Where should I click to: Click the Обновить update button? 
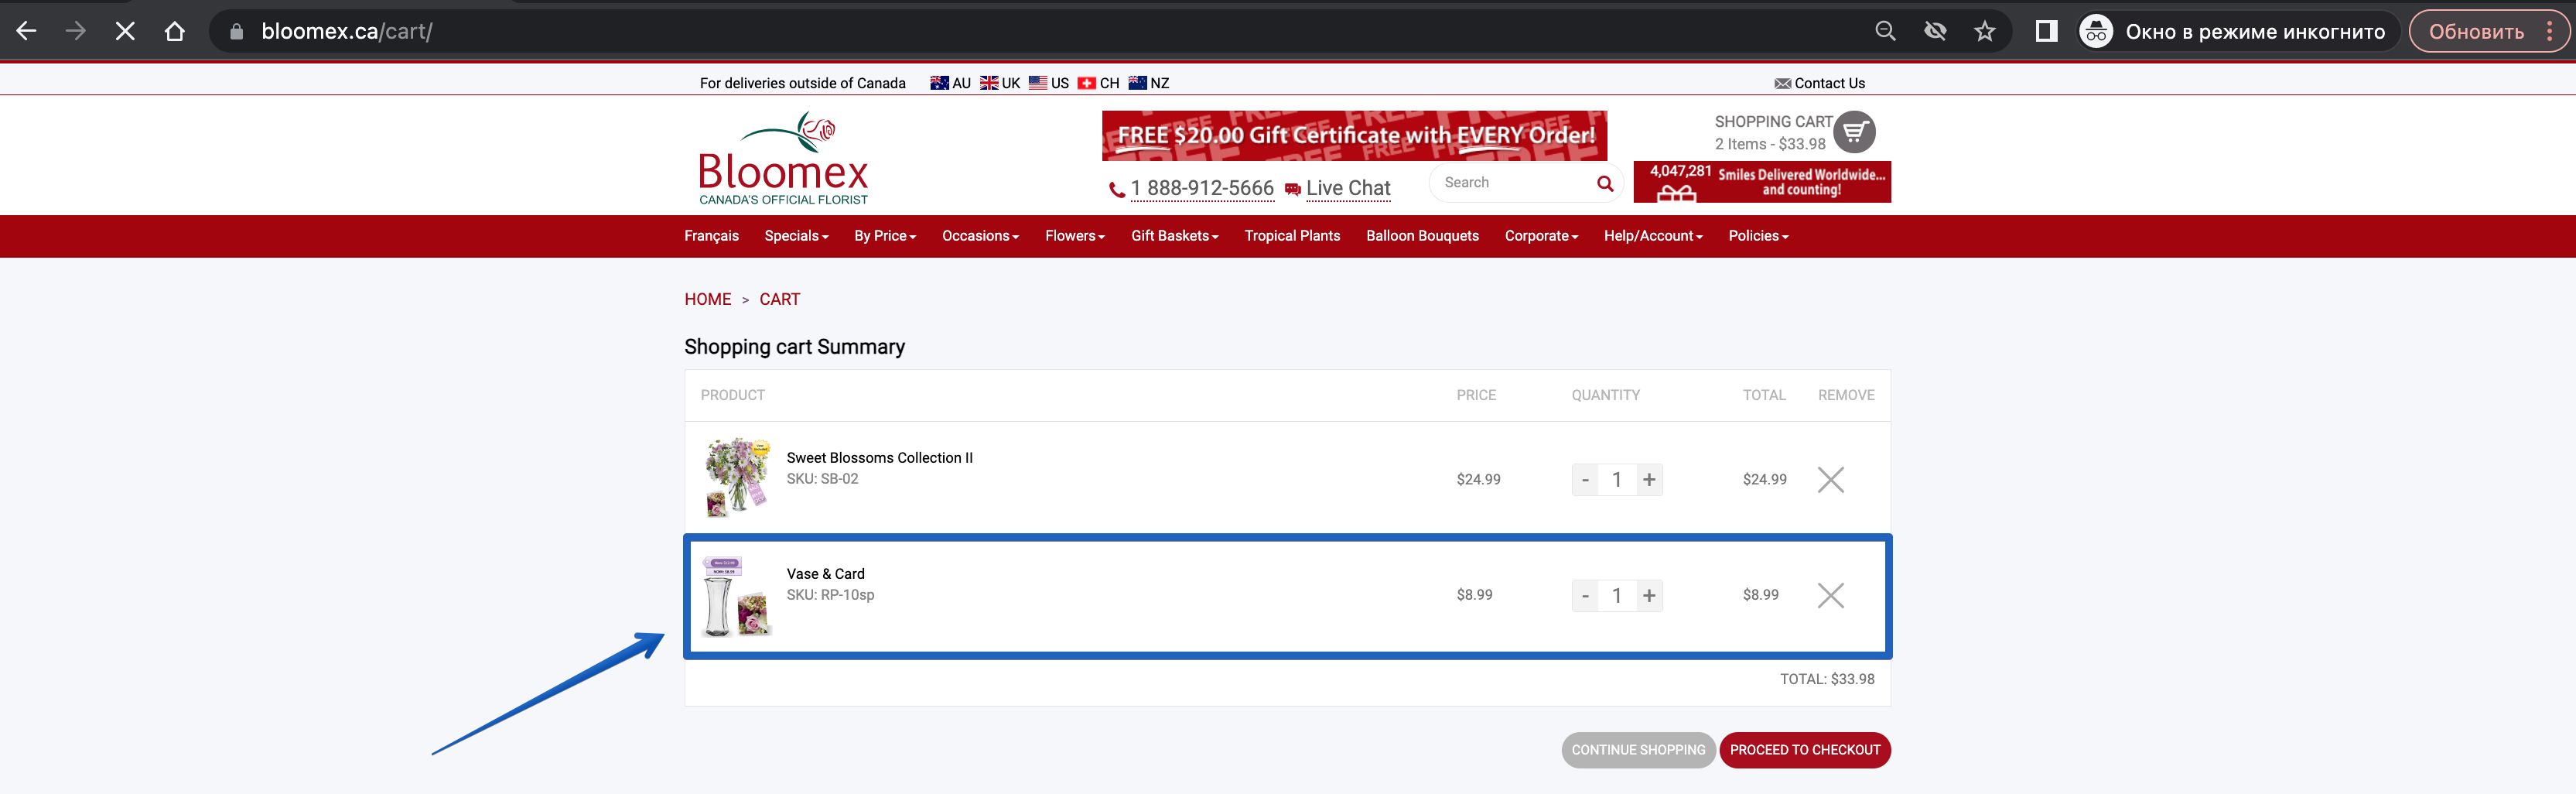(x=2476, y=31)
